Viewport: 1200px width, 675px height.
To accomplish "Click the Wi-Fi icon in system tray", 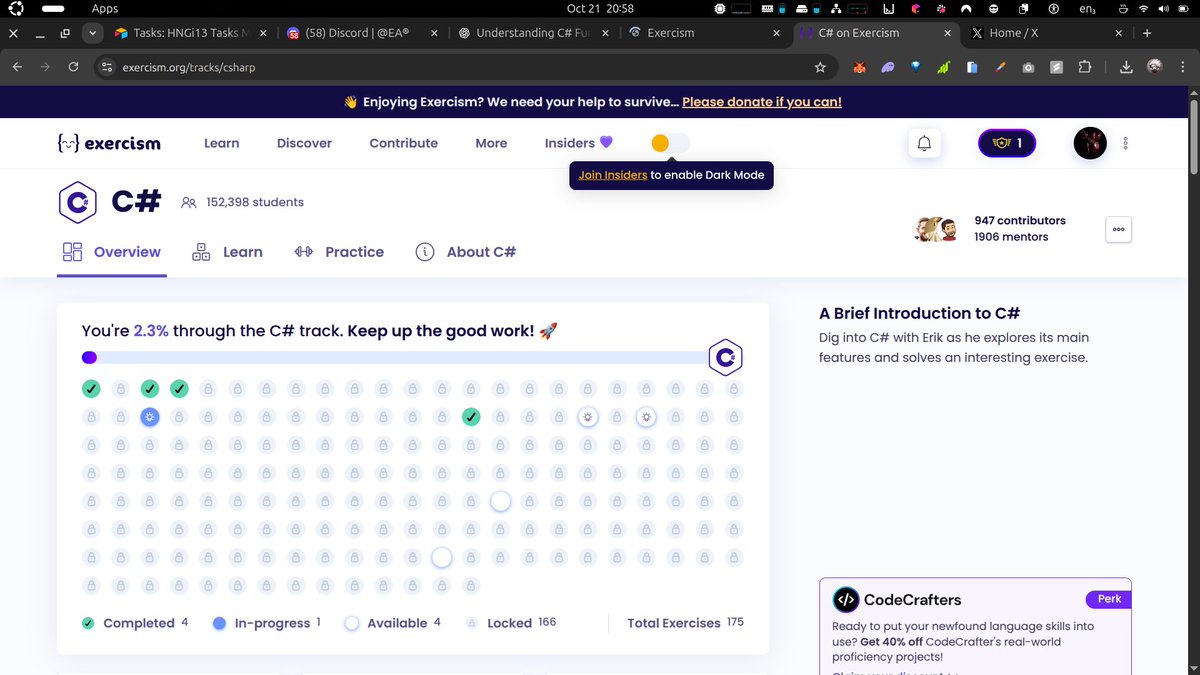I will pyautogui.click(x=1143, y=8).
